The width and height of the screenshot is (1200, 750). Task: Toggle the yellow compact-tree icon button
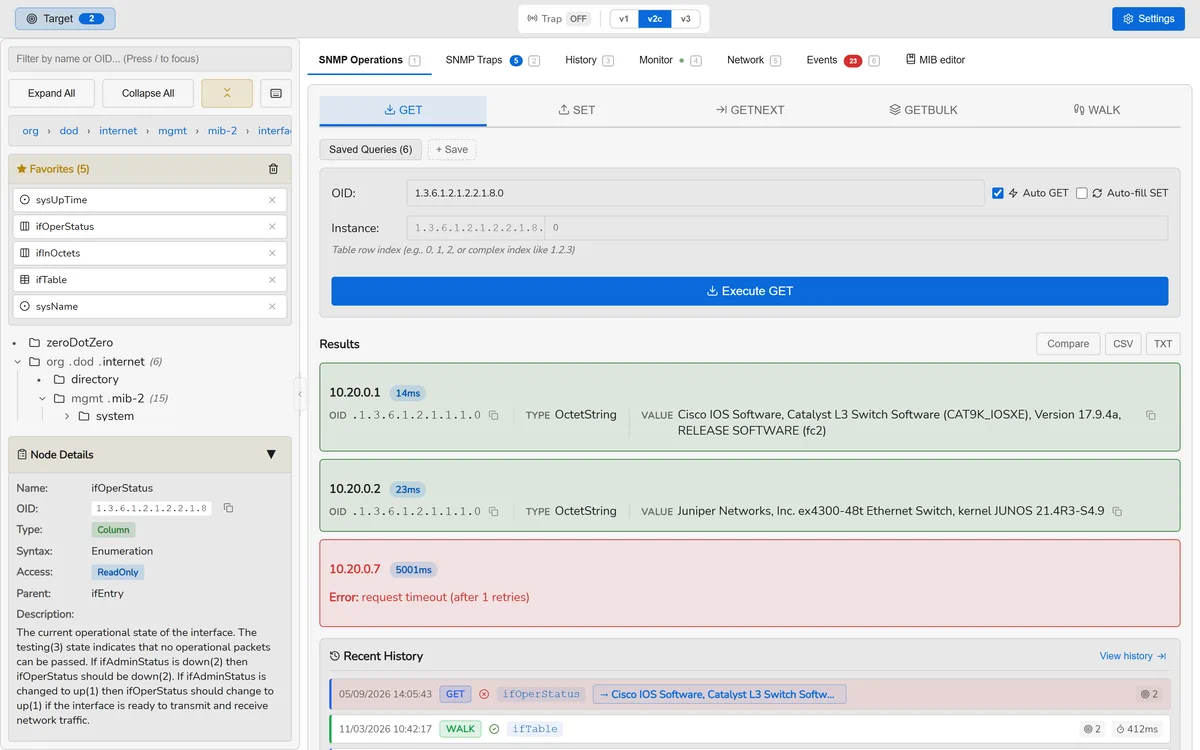tap(227, 93)
